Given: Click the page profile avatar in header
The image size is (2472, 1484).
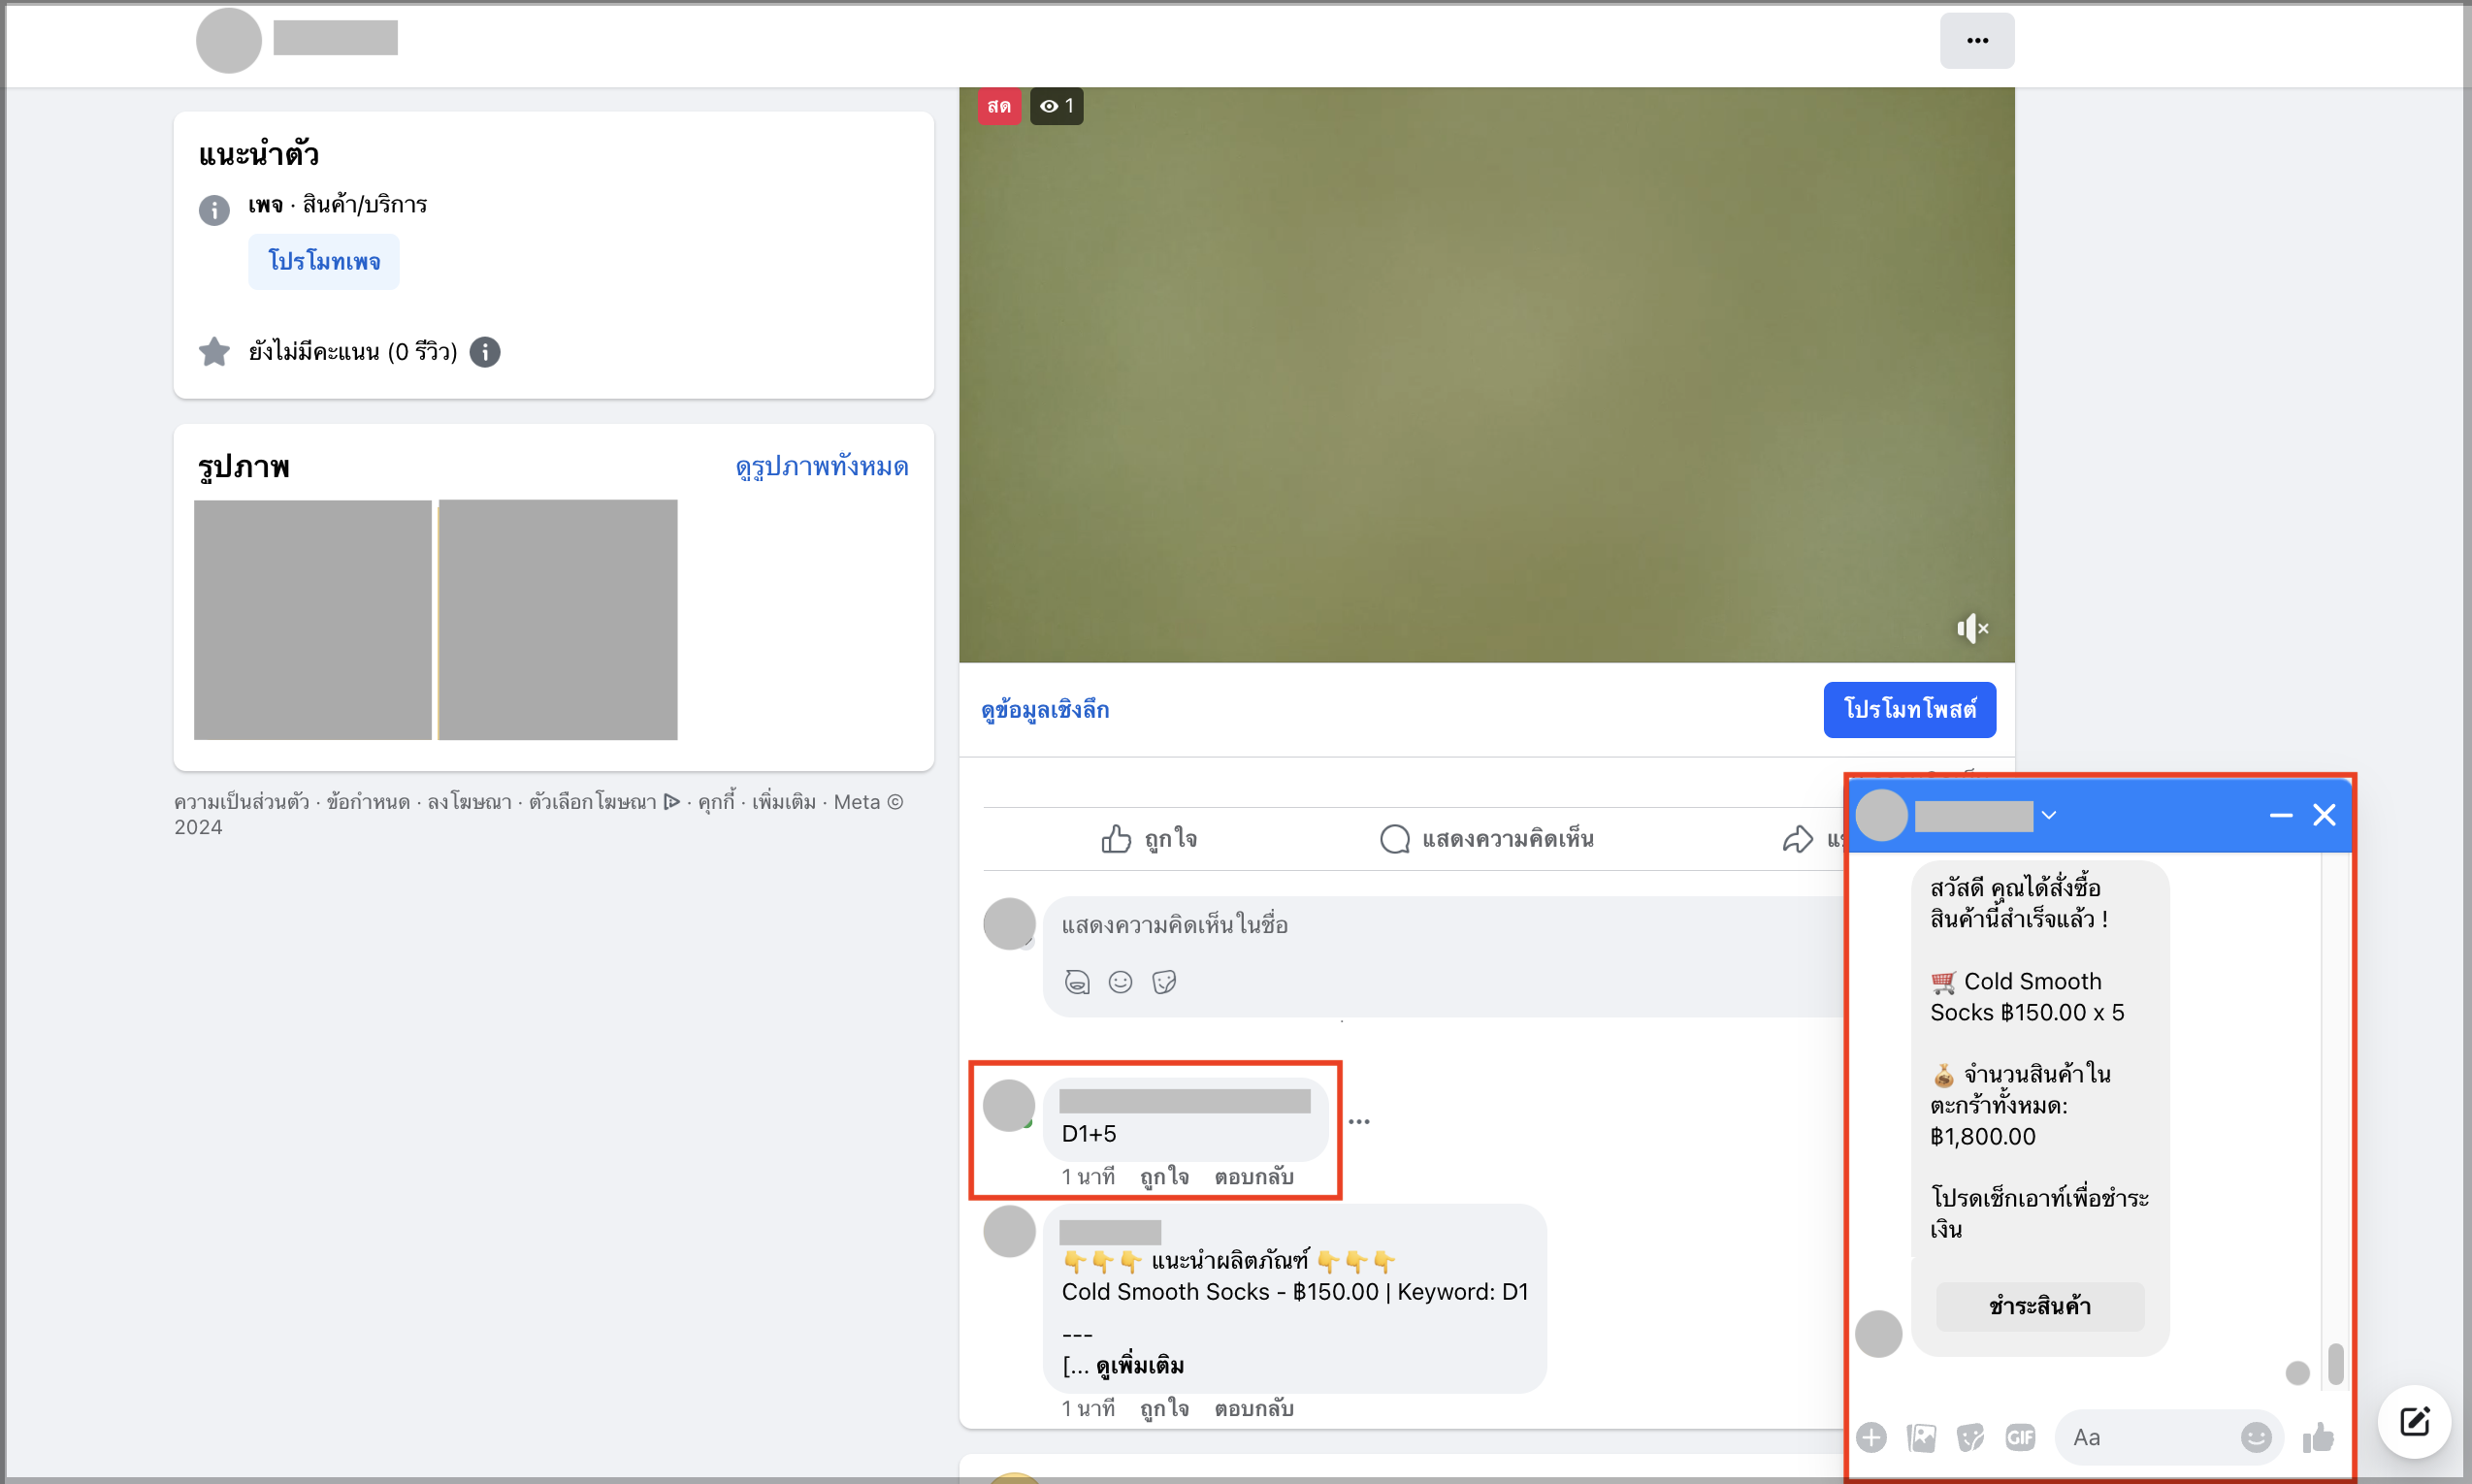Looking at the screenshot, I should tap(228, 41).
